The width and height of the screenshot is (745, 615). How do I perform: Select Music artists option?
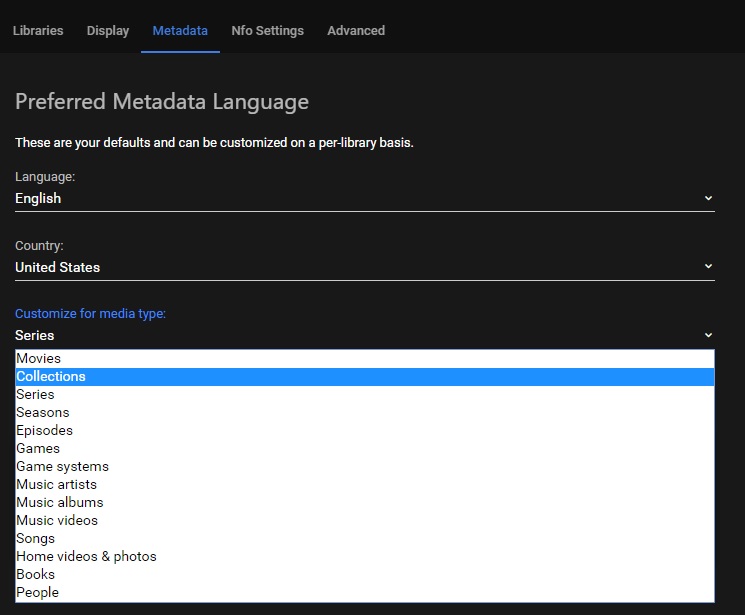(x=364, y=485)
